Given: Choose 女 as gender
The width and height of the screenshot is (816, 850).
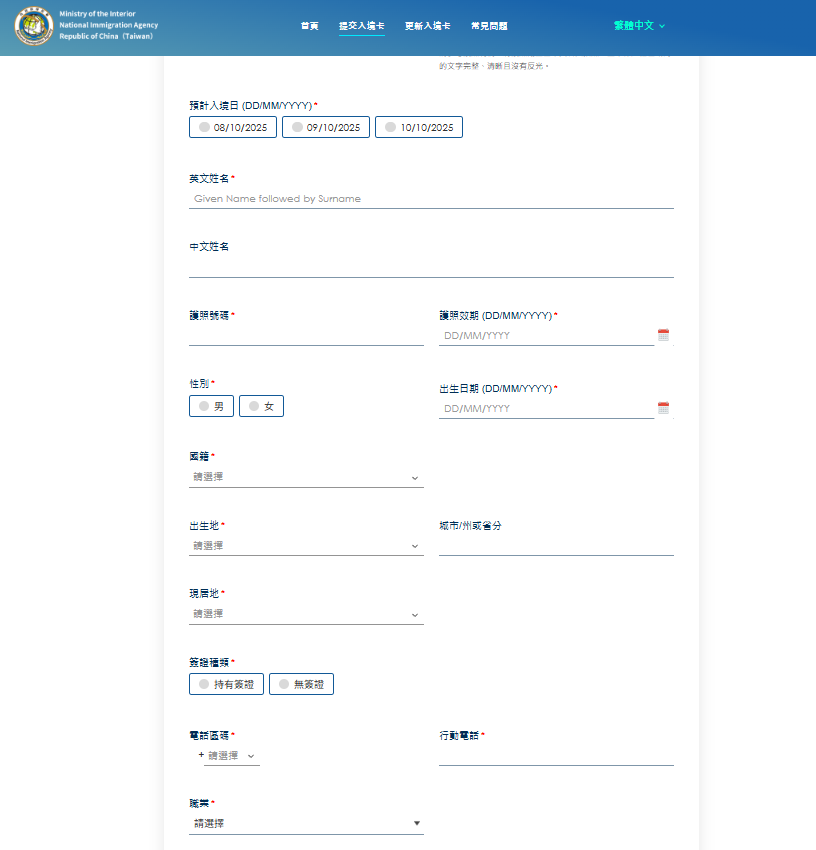Looking at the screenshot, I should pyautogui.click(x=261, y=406).
